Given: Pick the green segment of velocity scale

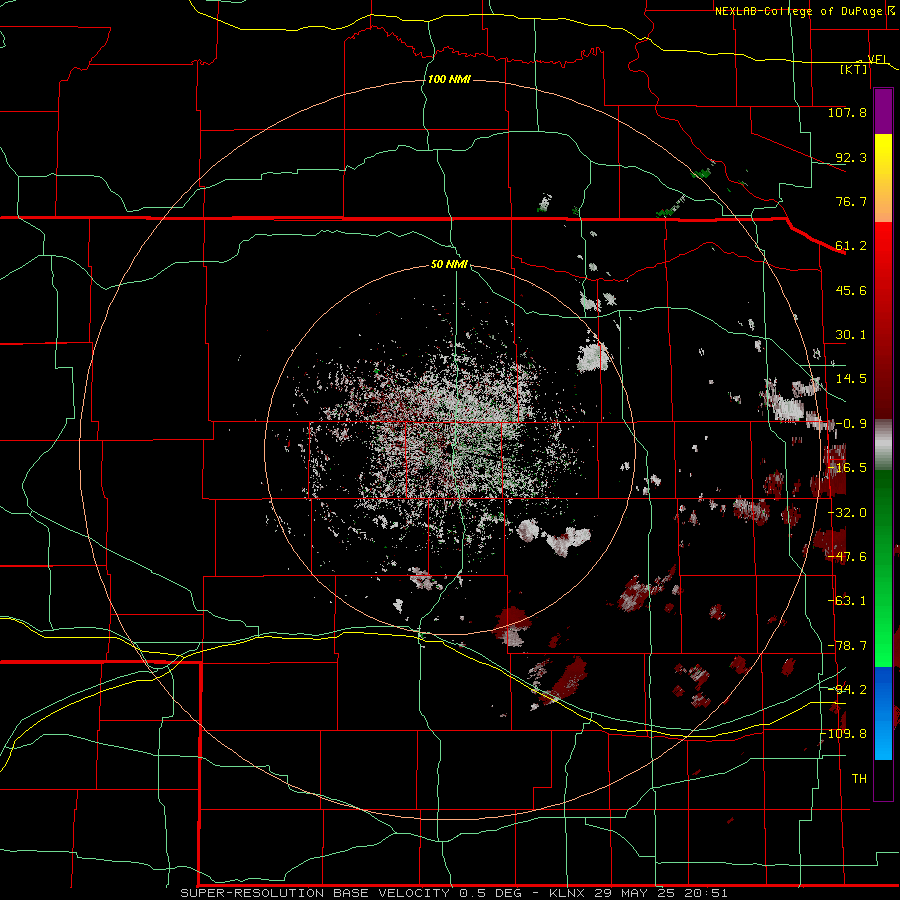Looking at the screenshot, I should (x=883, y=568).
